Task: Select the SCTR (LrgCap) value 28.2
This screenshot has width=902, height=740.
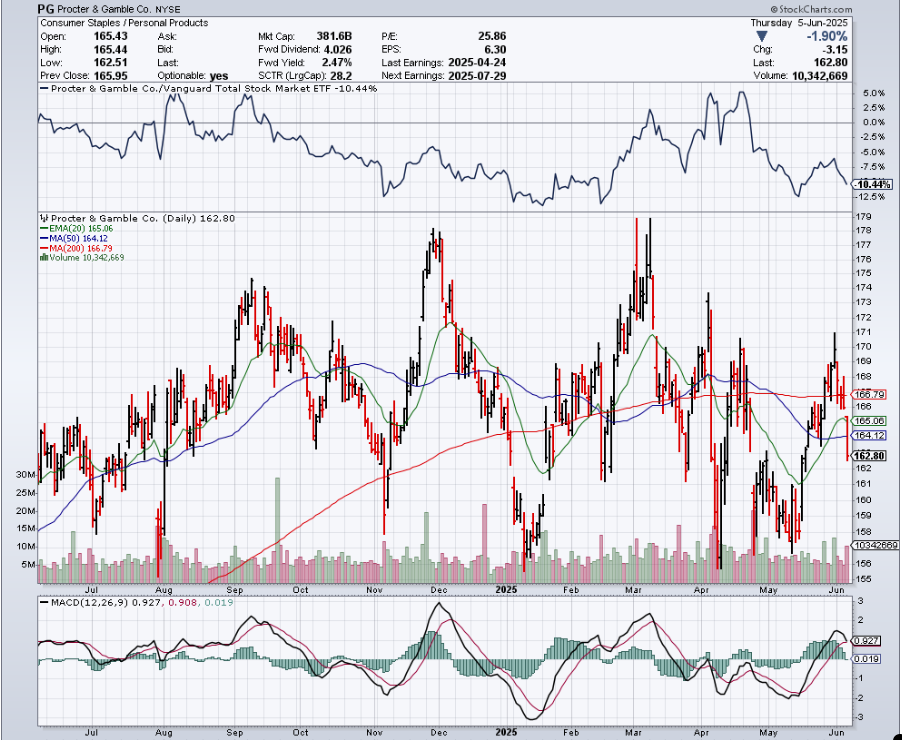Action: point(343,76)
